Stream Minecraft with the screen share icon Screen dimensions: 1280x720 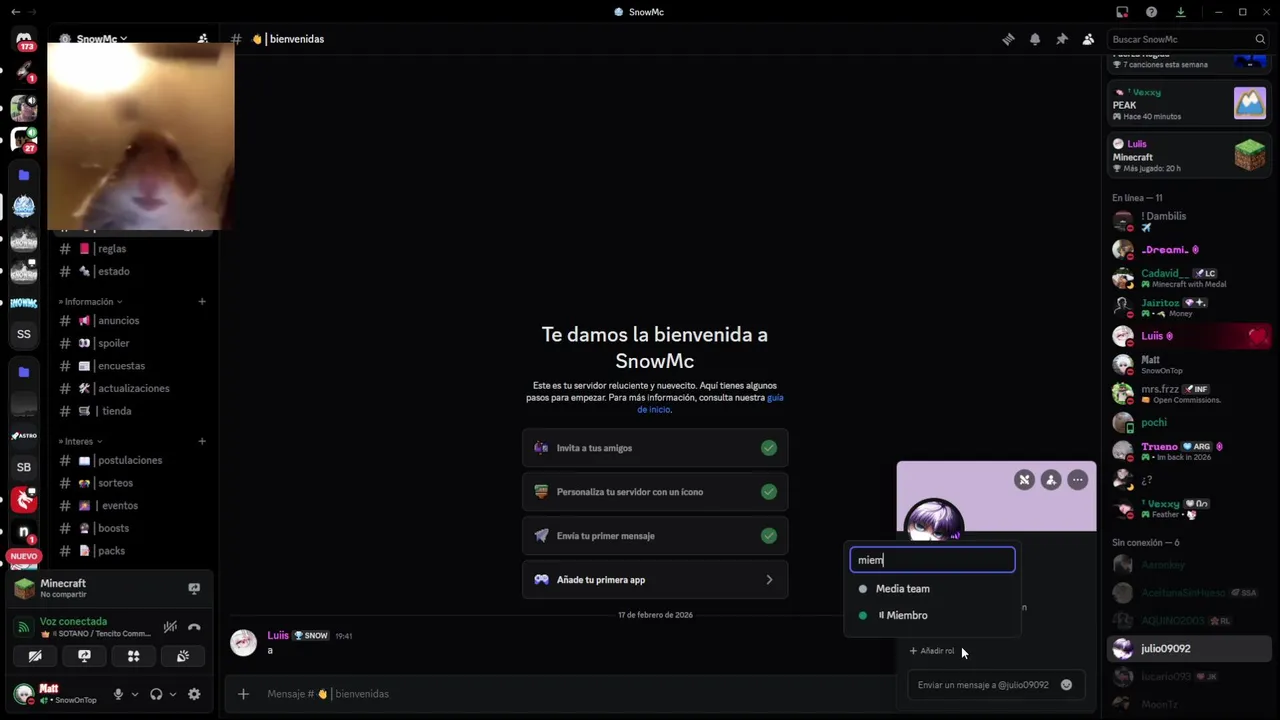point(194,588)
